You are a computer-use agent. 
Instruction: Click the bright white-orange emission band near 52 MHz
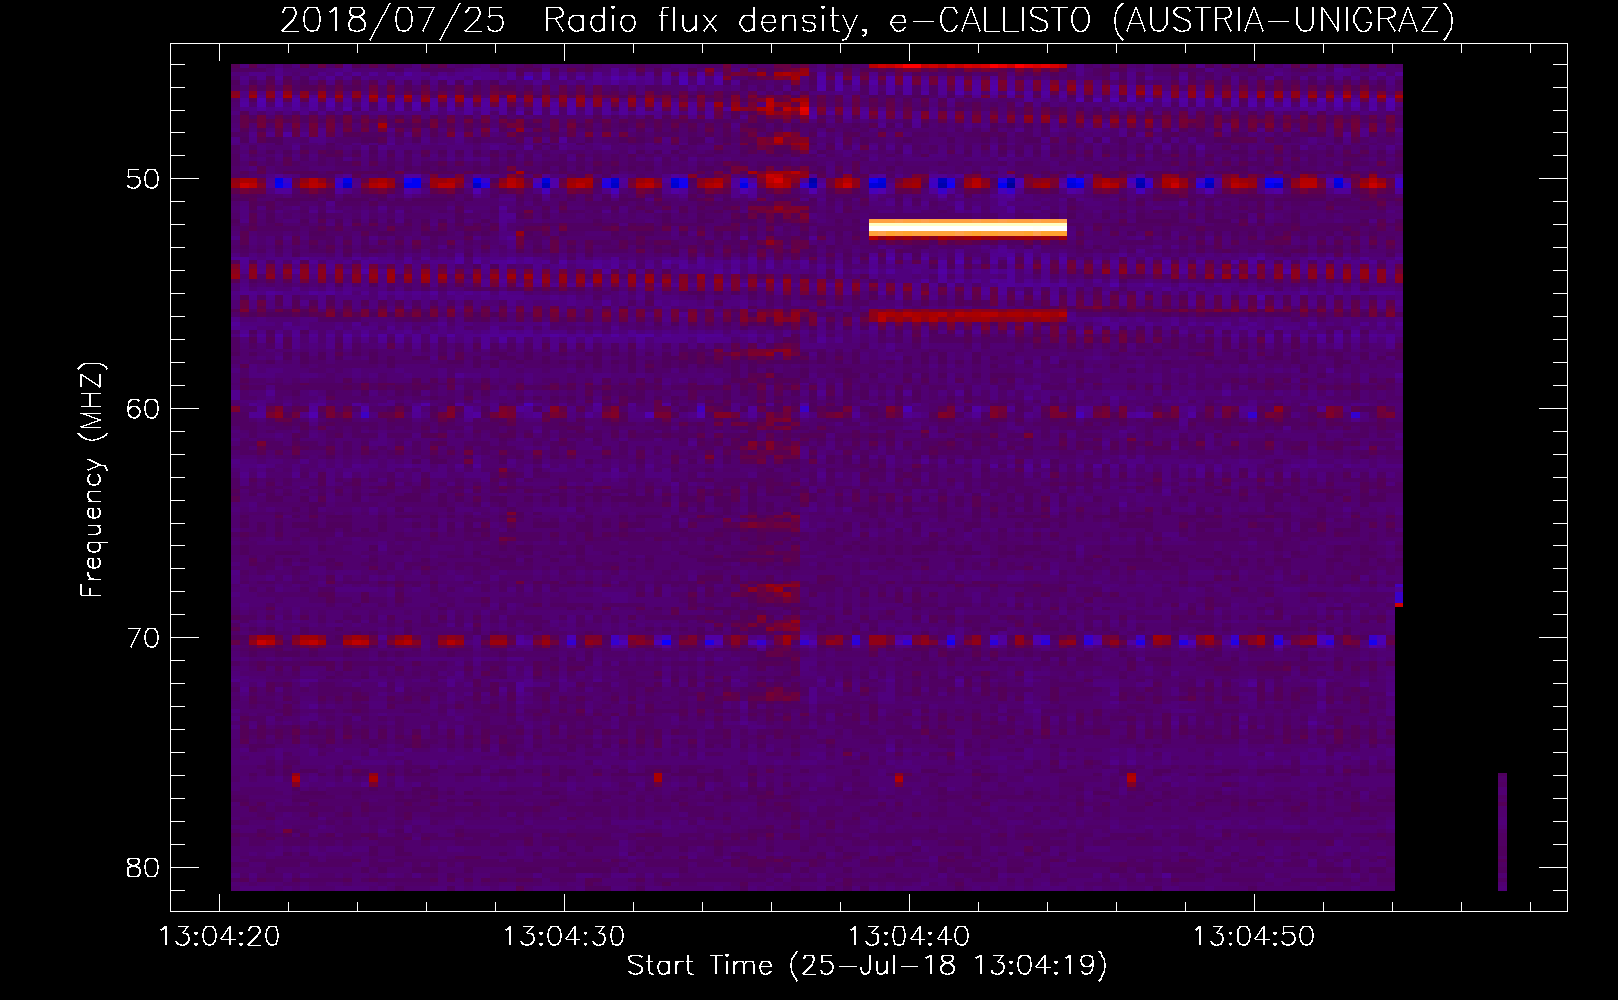pos(968,228)
